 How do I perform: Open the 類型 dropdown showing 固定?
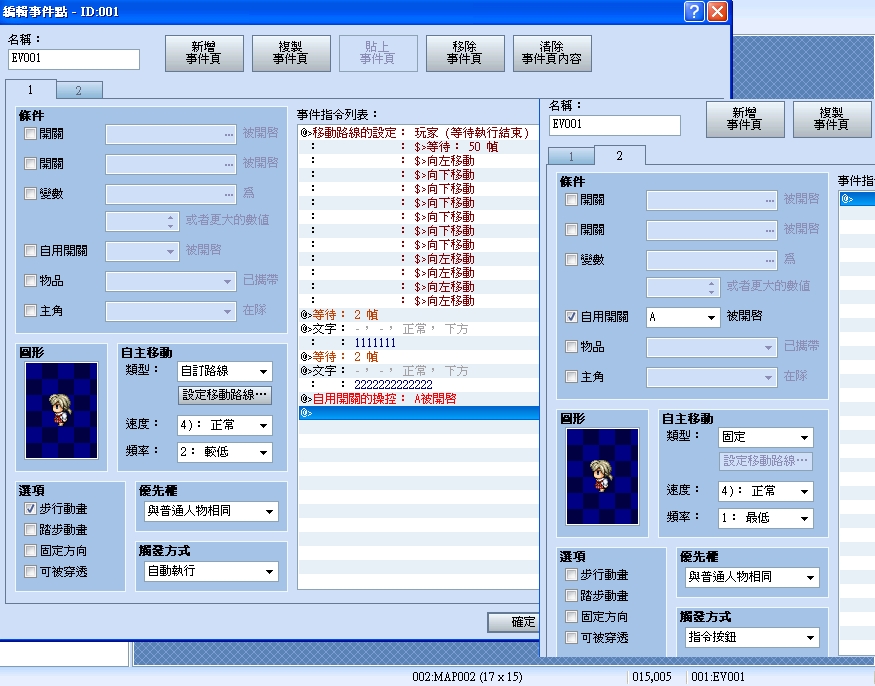coord(766,437)
